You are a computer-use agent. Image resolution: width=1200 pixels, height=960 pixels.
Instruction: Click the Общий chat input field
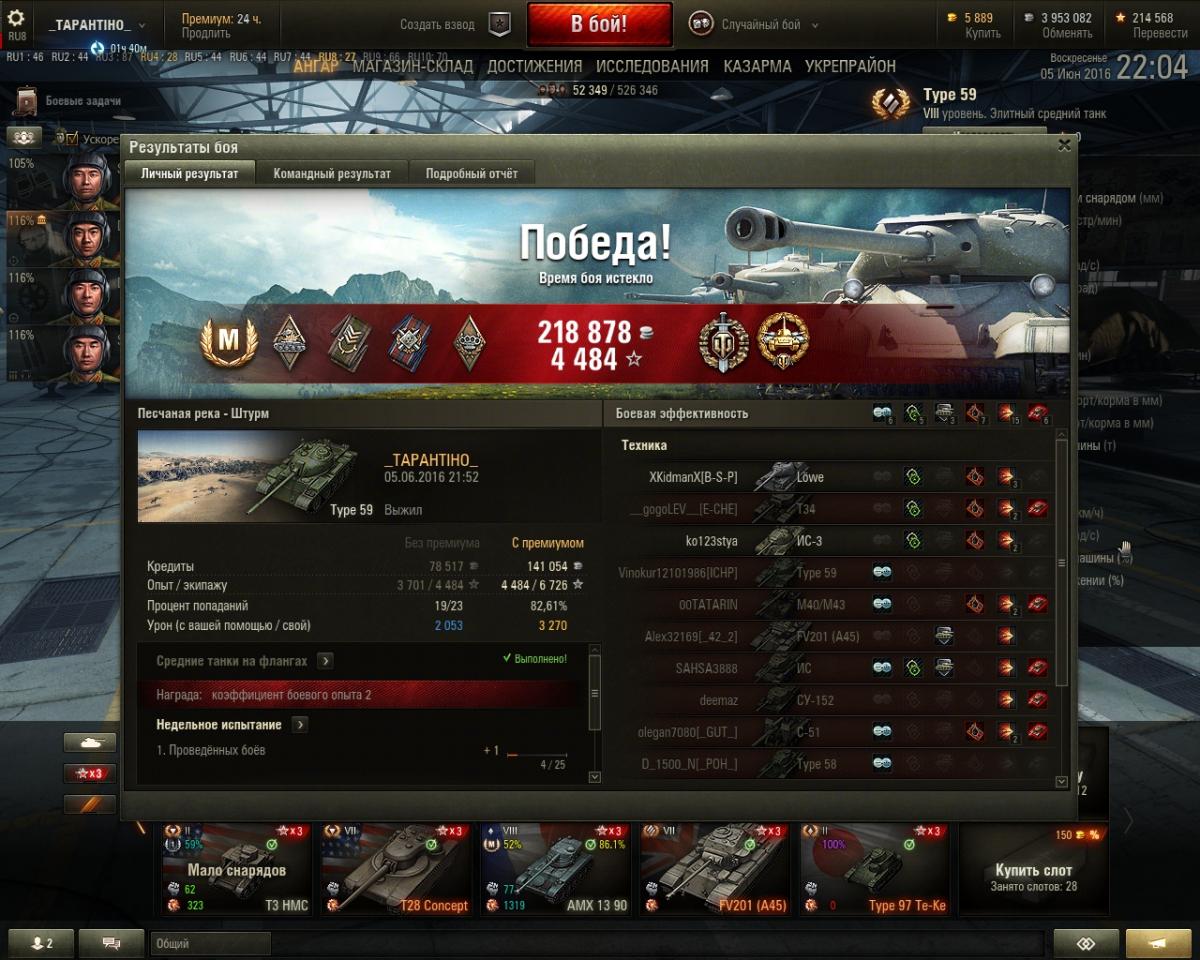(210, 943)
